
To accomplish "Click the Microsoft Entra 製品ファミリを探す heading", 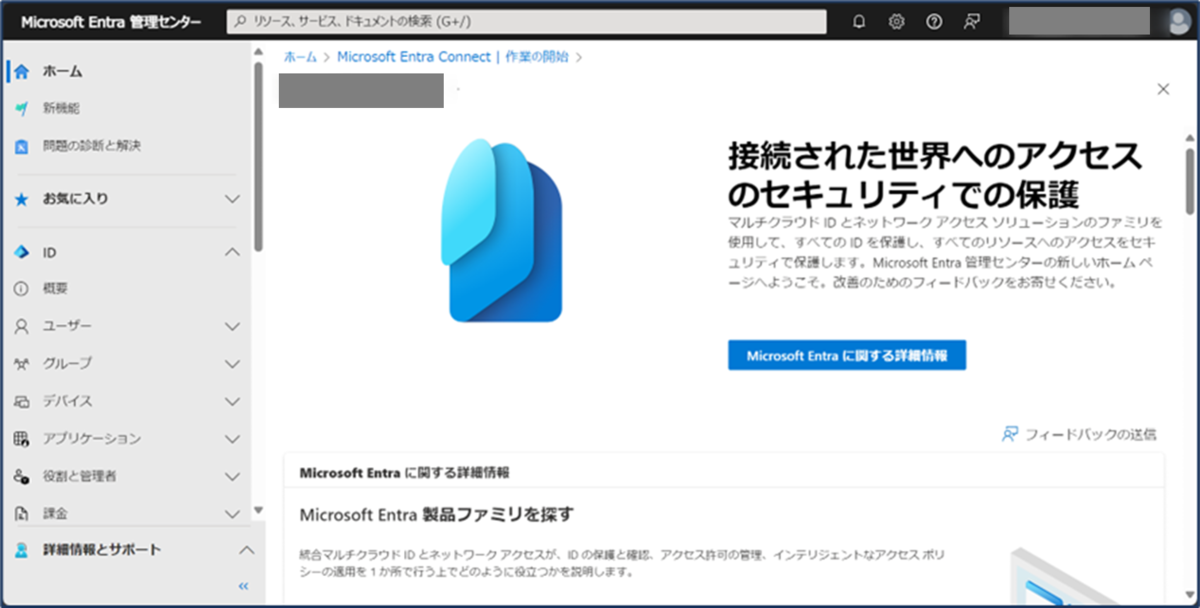I will [436, 515].
